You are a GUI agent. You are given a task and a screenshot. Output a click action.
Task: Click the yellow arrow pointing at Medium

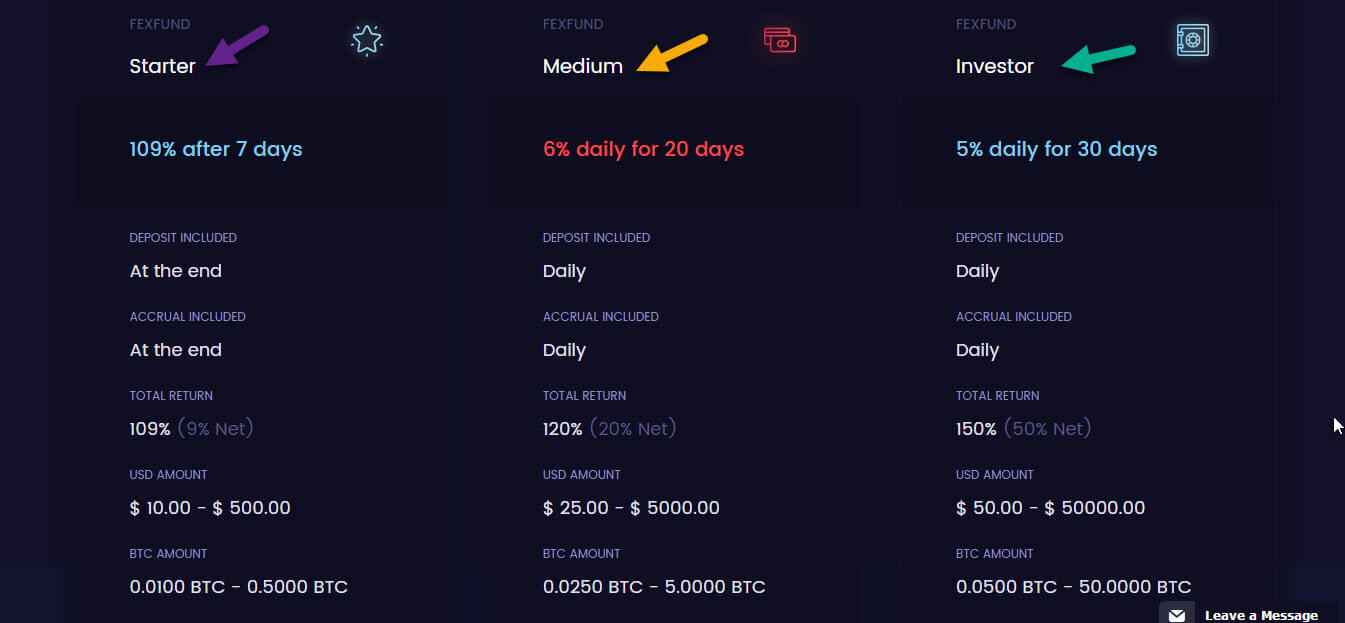[x=672, y=54]
